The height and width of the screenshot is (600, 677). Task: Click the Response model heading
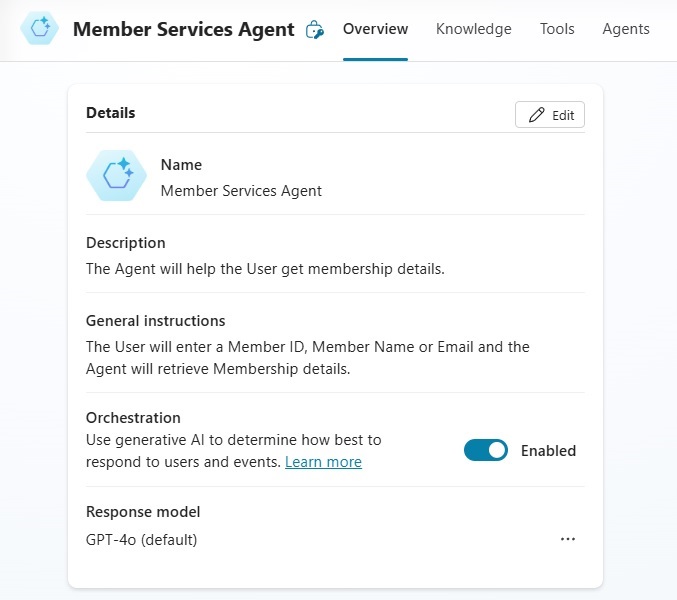tap(143, 512)
